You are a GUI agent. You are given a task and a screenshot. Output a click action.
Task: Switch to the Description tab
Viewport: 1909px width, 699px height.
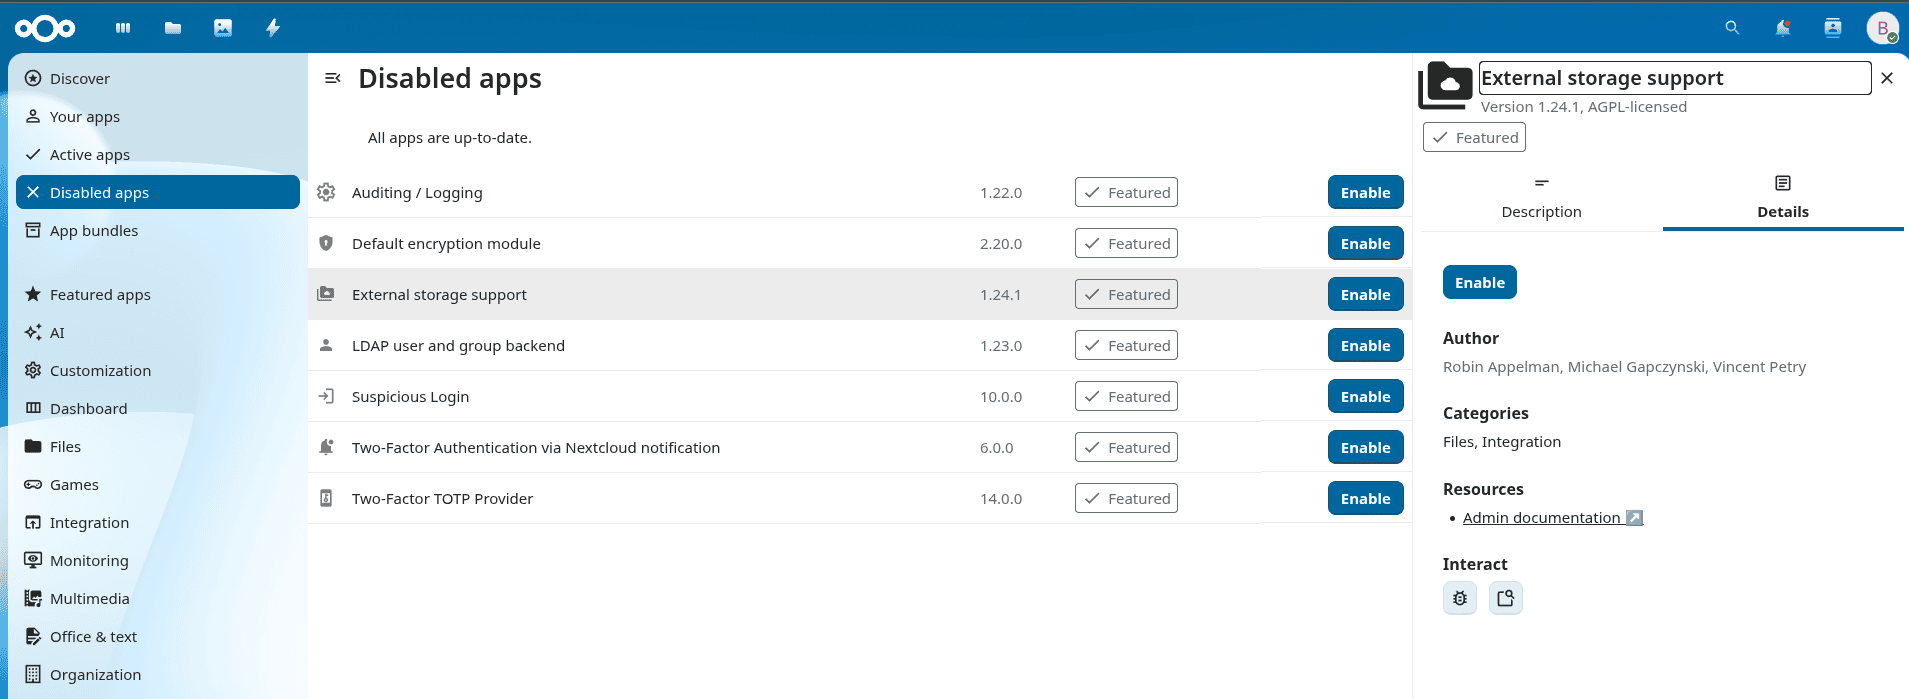[x=1541, y=197]
